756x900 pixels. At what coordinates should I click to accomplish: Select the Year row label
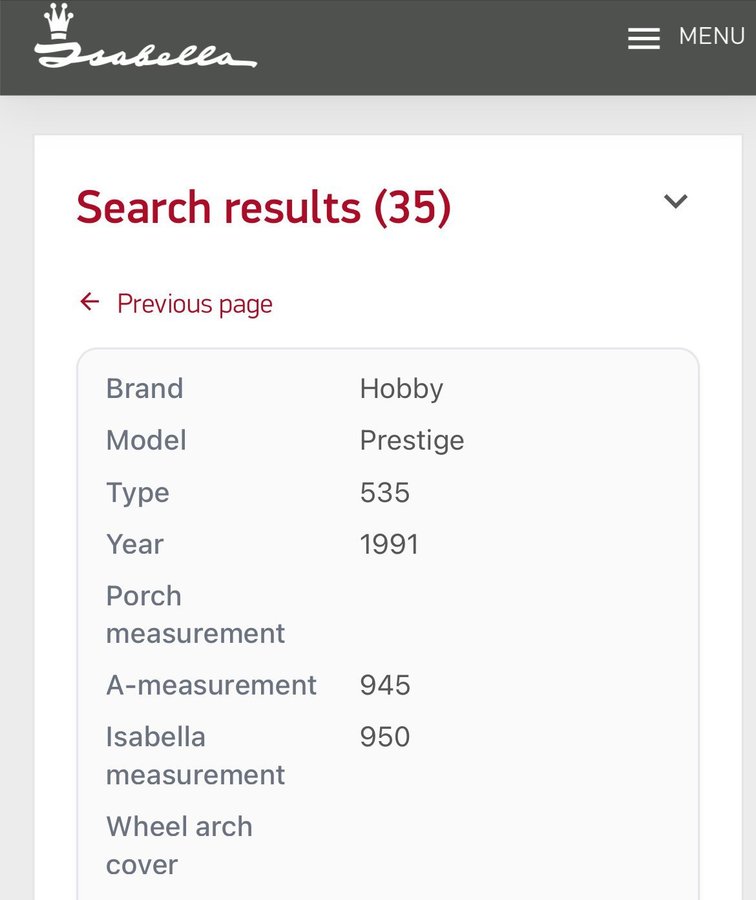click(135, 545)
